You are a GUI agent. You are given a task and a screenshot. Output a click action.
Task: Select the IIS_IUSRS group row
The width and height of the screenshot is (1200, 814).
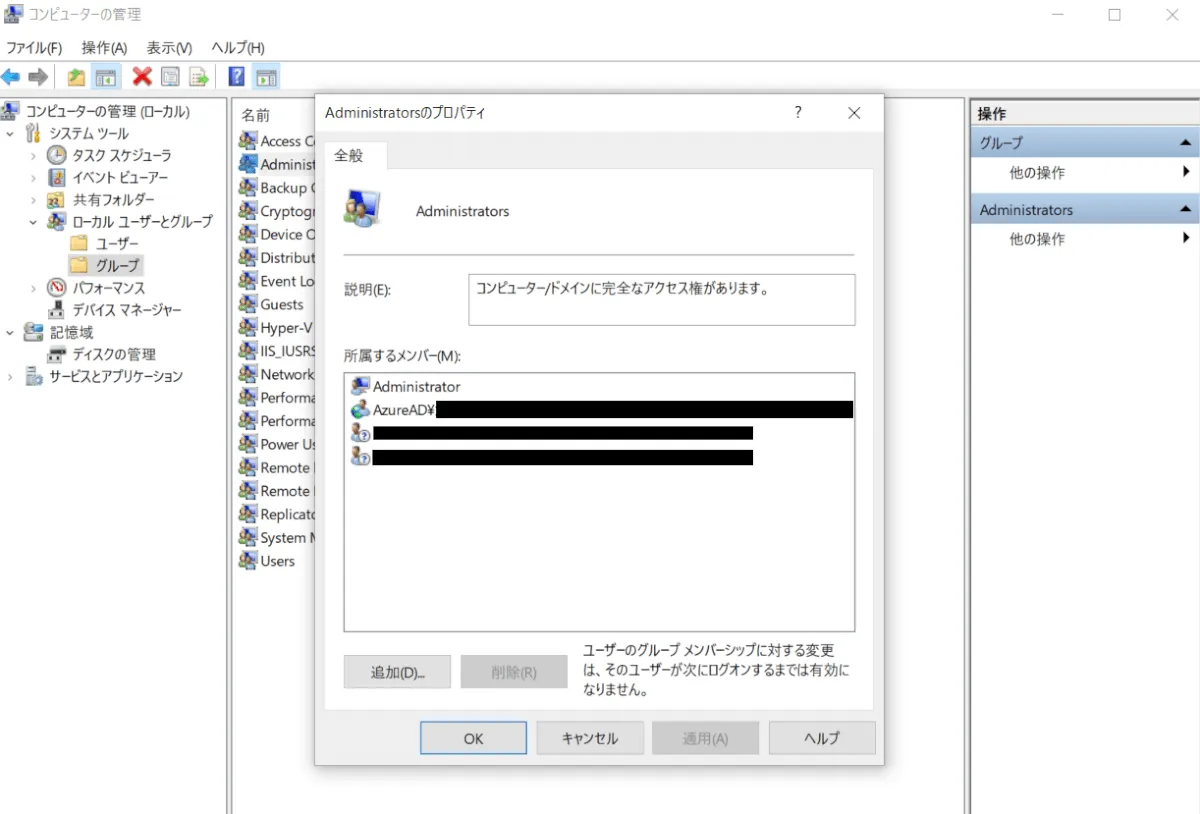276,351
